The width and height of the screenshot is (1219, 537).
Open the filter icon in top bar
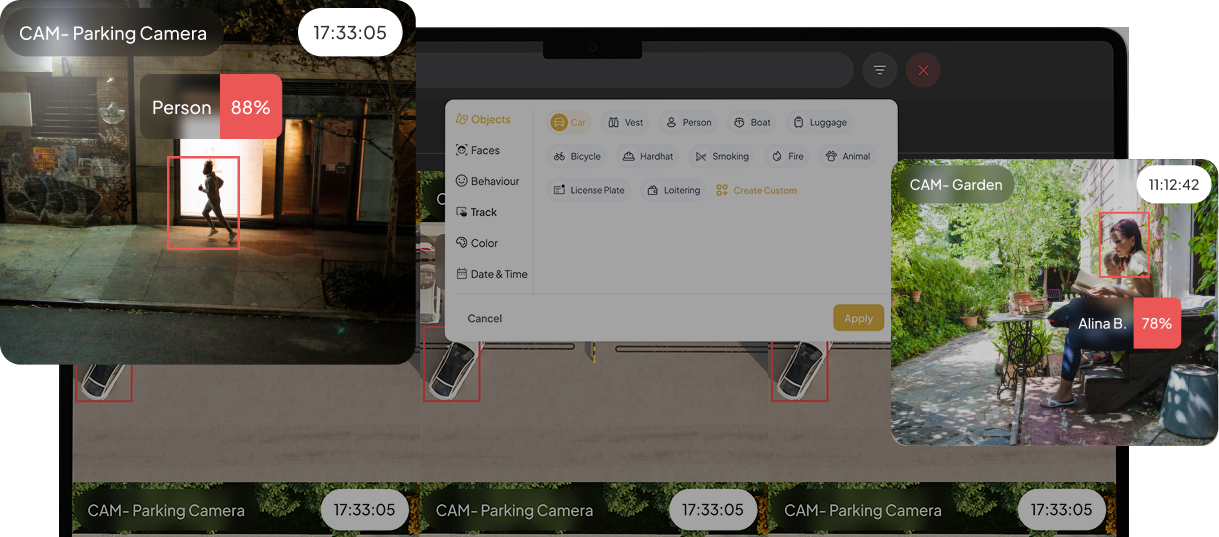pos(880,70)
